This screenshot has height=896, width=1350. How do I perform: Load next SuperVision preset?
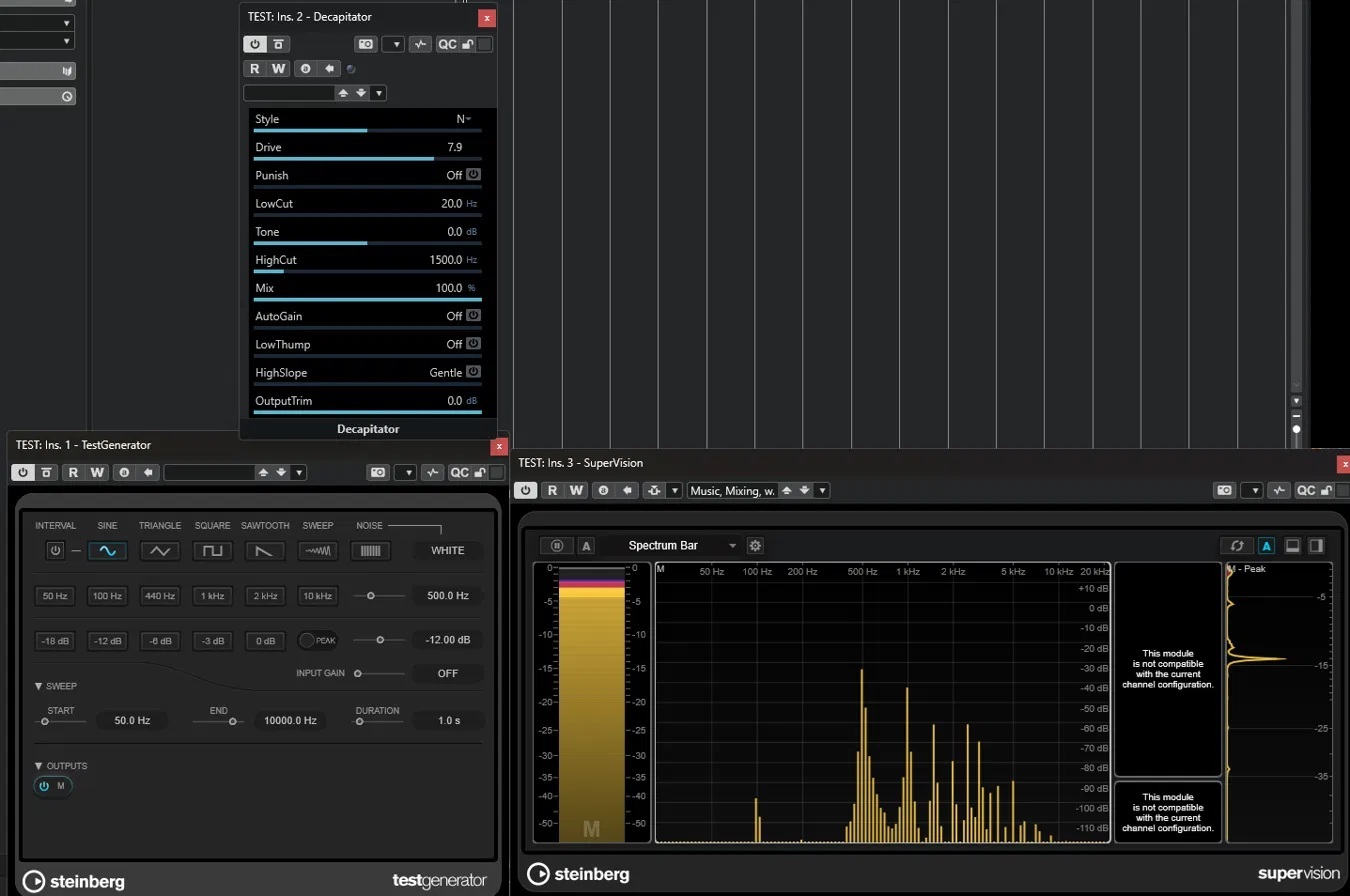tap(804, 491)
